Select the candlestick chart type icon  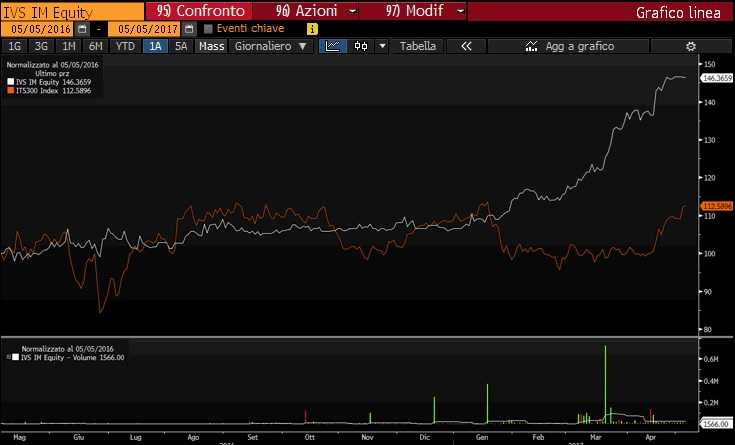(361, 46)
